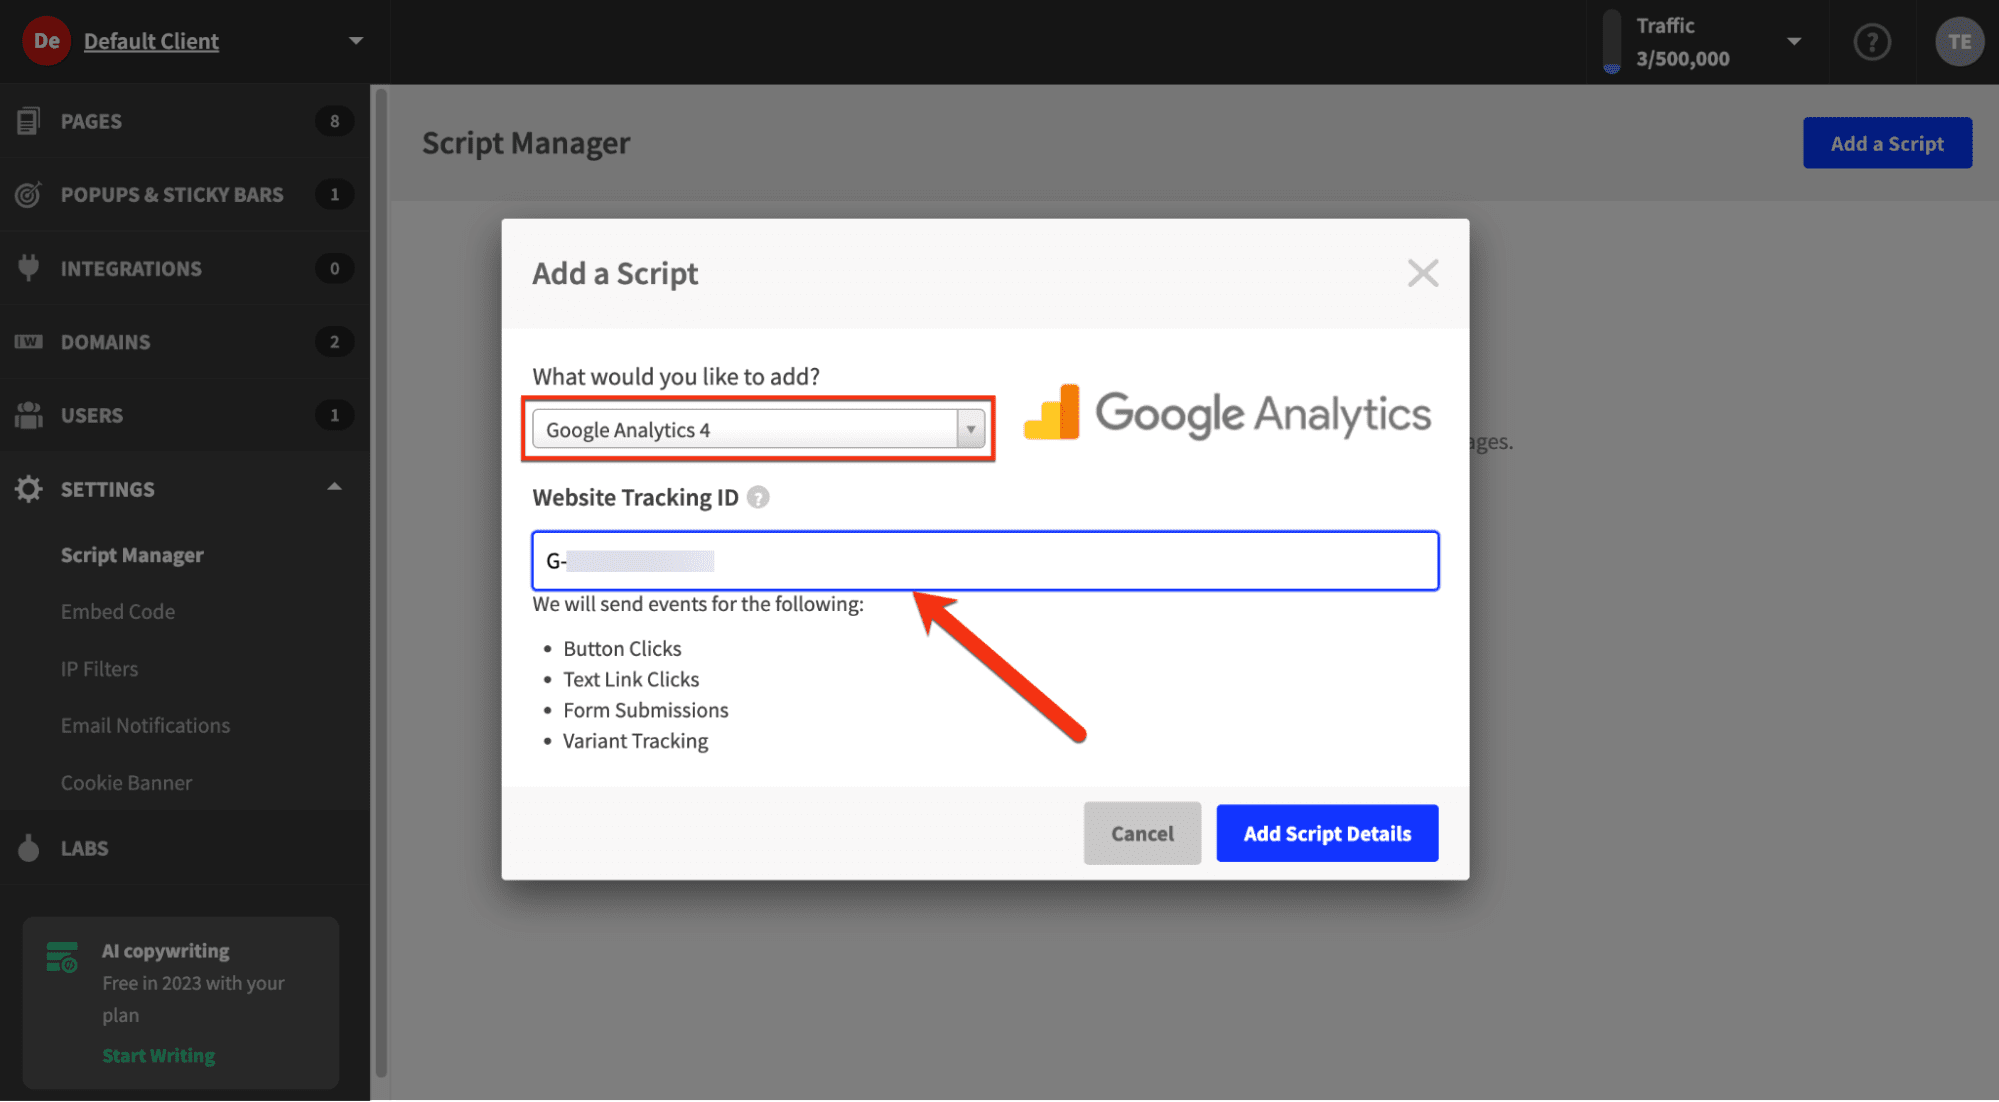Open the Google Analytics 4 script type dropdown
The image size is (1999, 1102).
point(758,429)
